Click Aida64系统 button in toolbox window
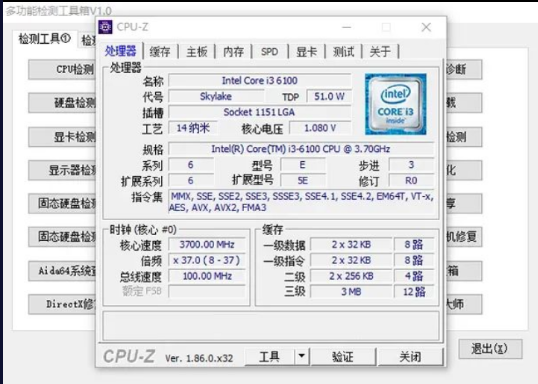 [62, 271]
